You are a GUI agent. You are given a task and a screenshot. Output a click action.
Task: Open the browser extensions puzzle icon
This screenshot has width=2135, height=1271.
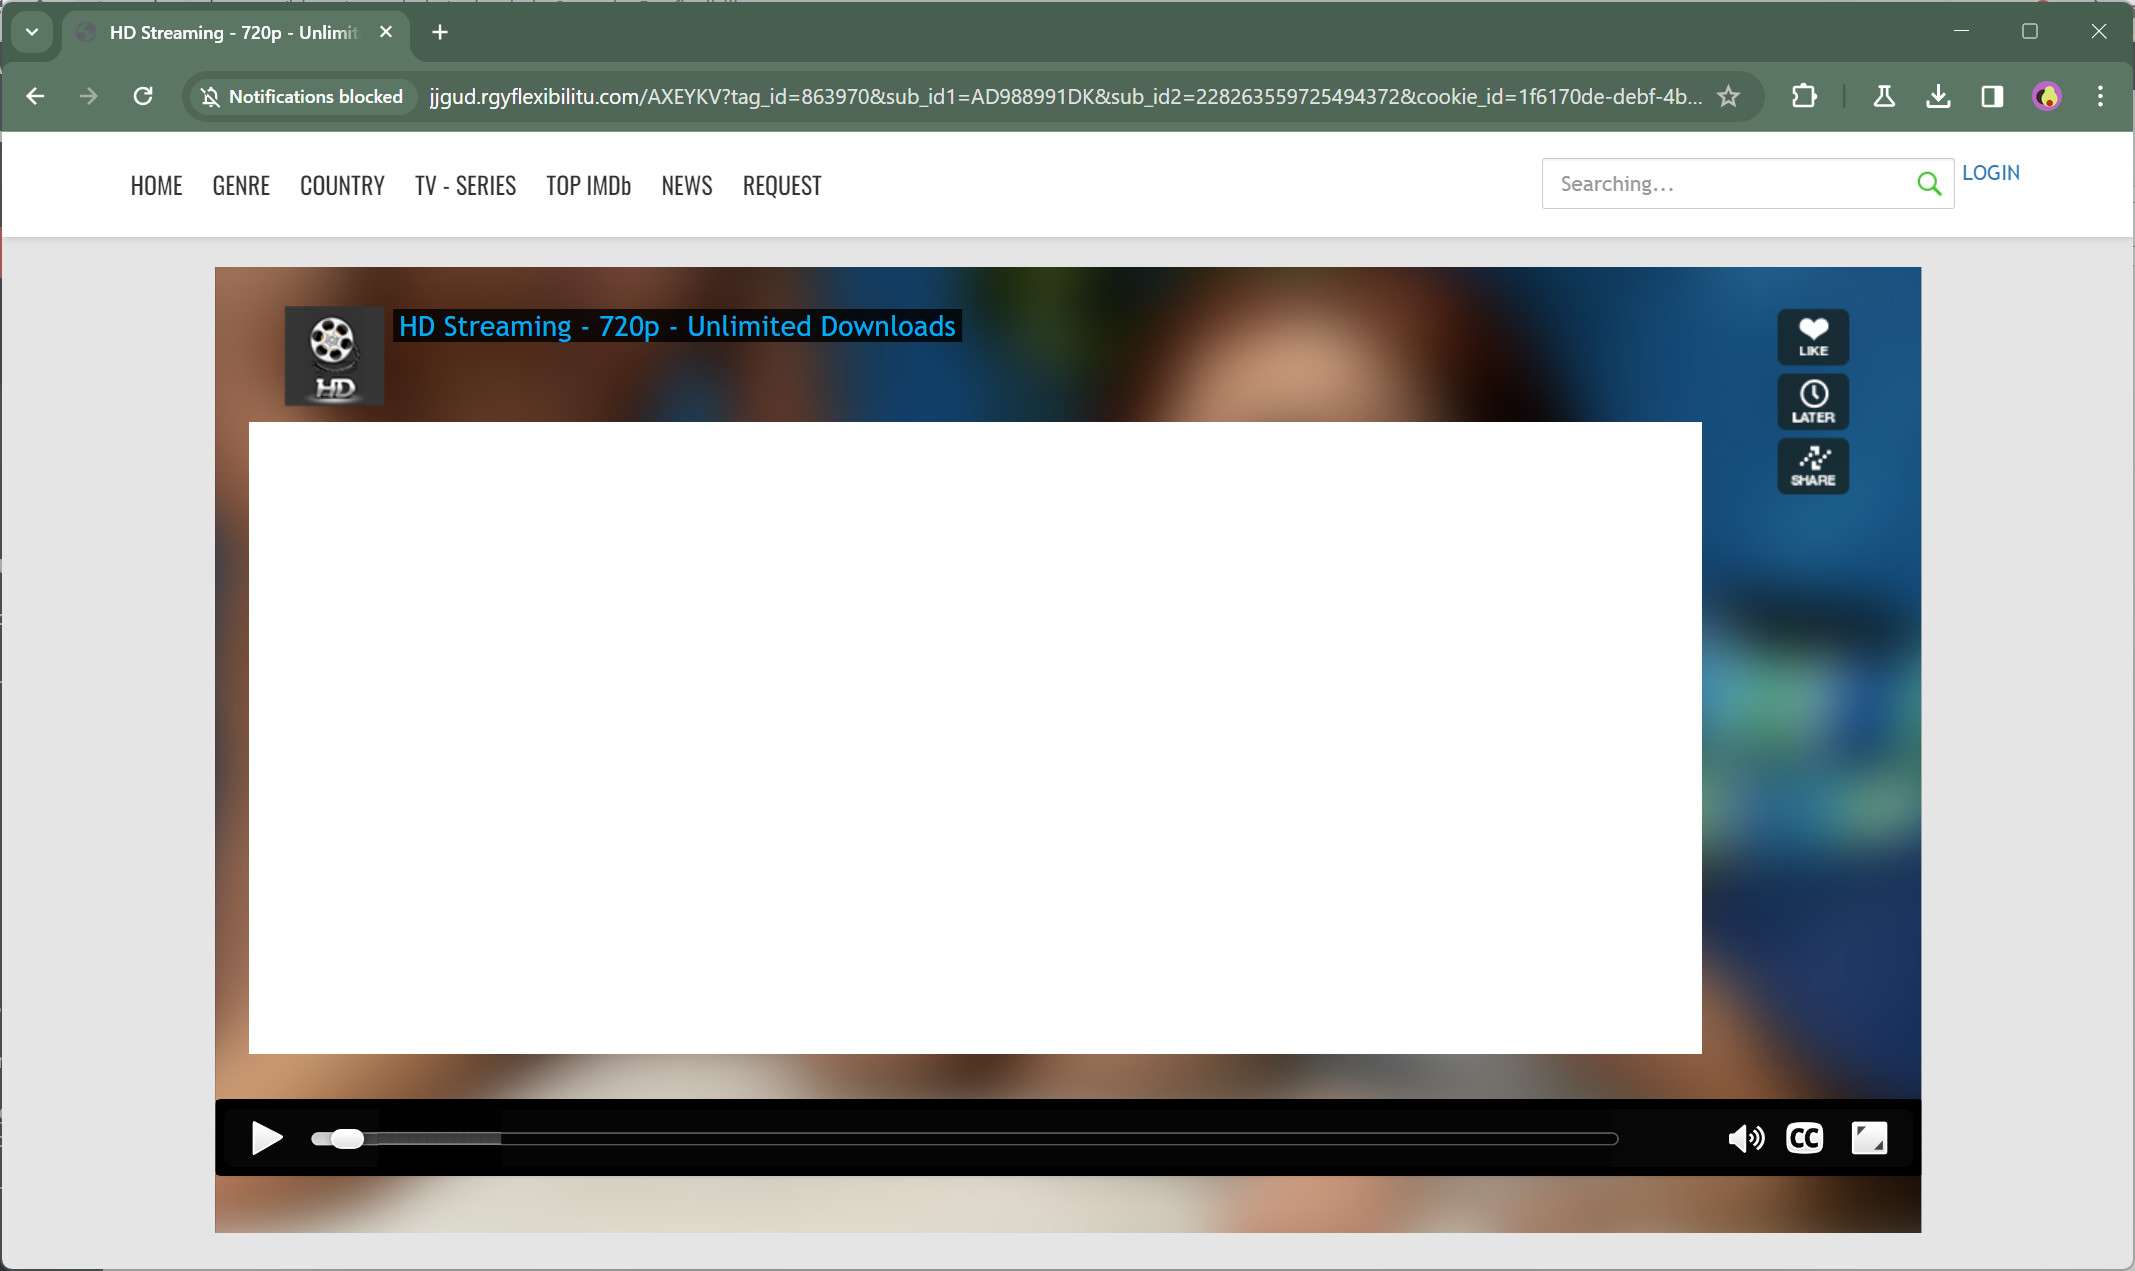coord(1804,97)
